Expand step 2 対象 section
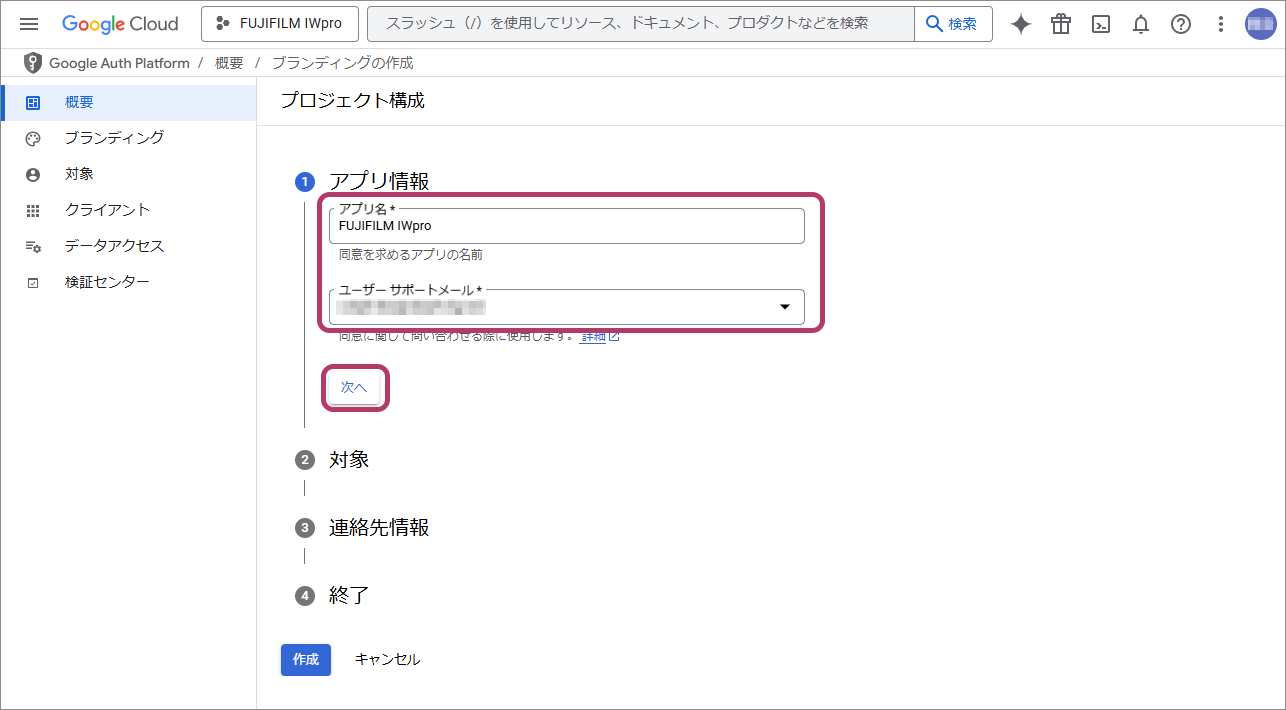The image size is (1286, 710). point(349,460)
